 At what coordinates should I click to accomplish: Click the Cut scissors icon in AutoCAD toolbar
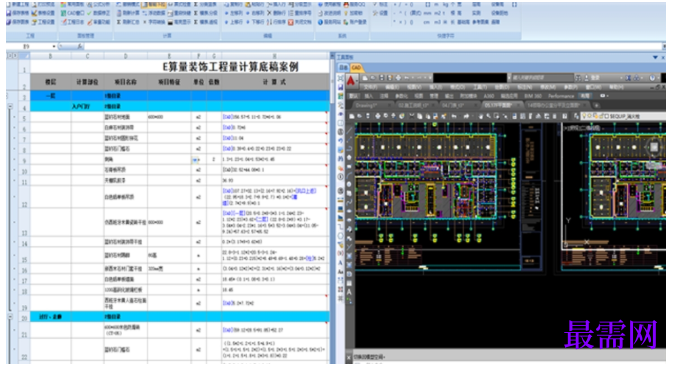coord(412,116)
